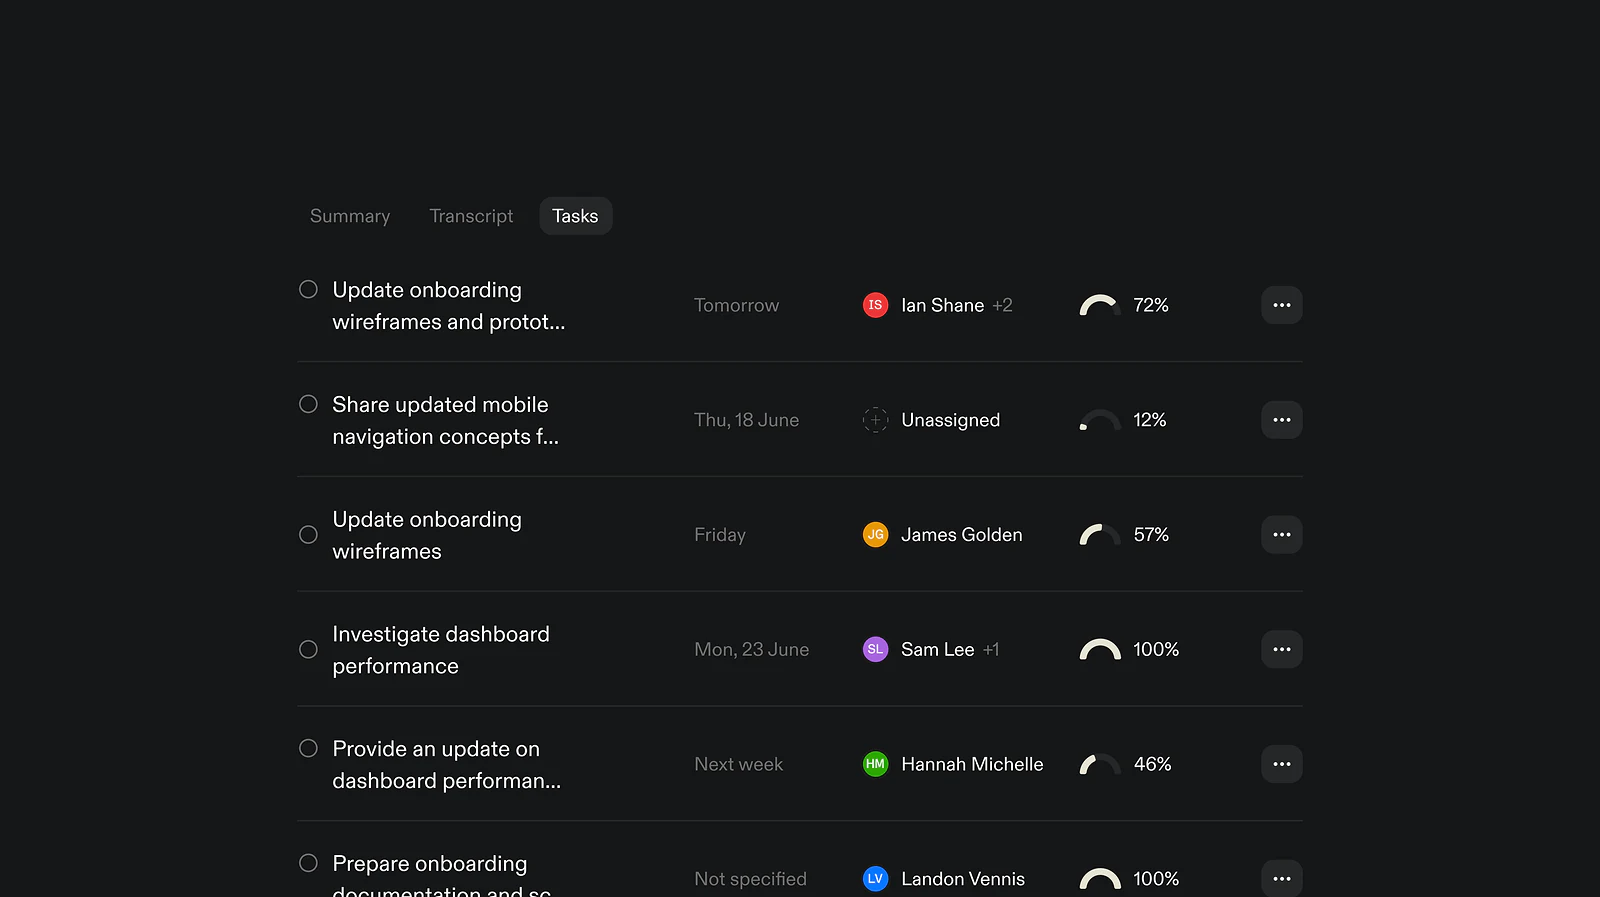1600x897 pixels.
Task: Show the '+2' additional assignees
Action: (1002, 305)
